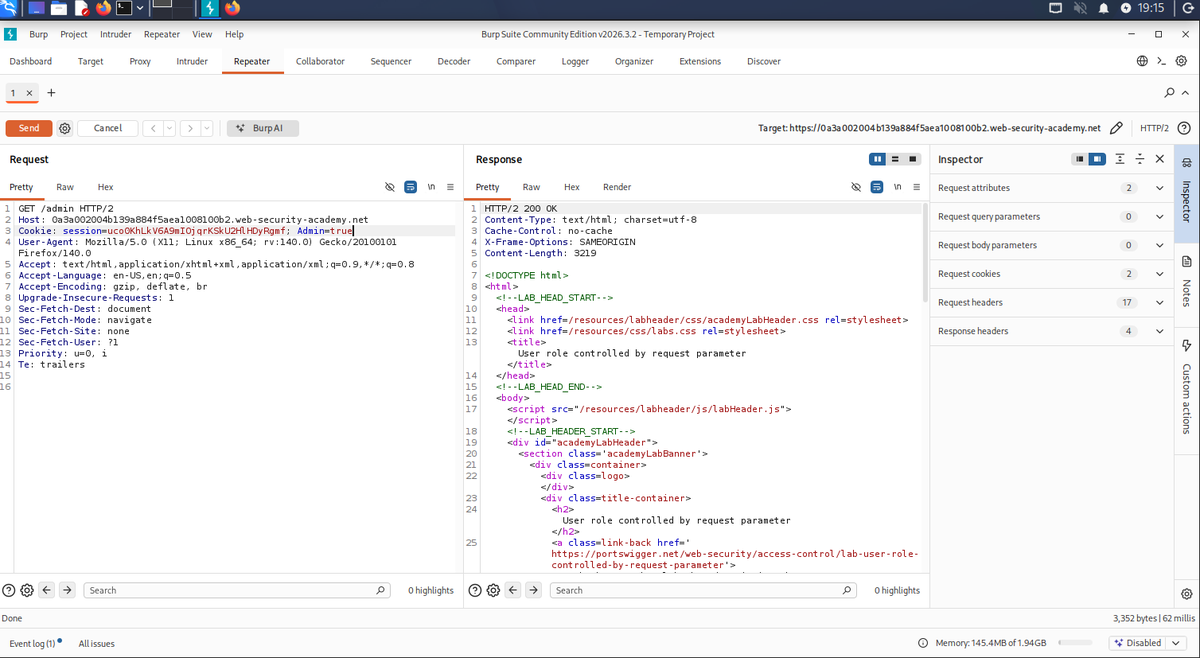This screenshot has height=658, width=1200.
Task: Switch to the Intruder tab
Action: click(x=192, y=61)
